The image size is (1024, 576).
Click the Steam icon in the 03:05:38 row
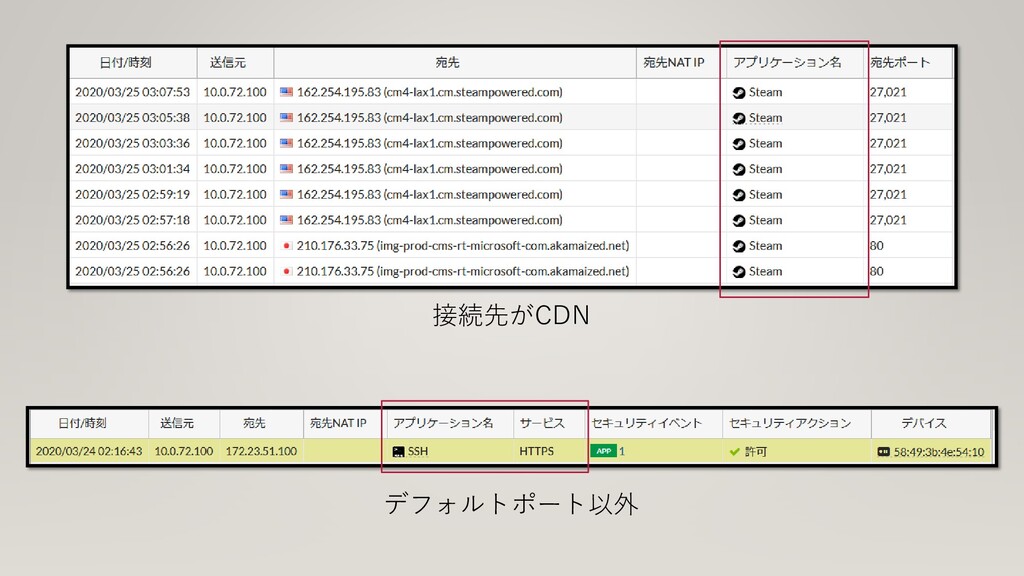pos(739,118)
